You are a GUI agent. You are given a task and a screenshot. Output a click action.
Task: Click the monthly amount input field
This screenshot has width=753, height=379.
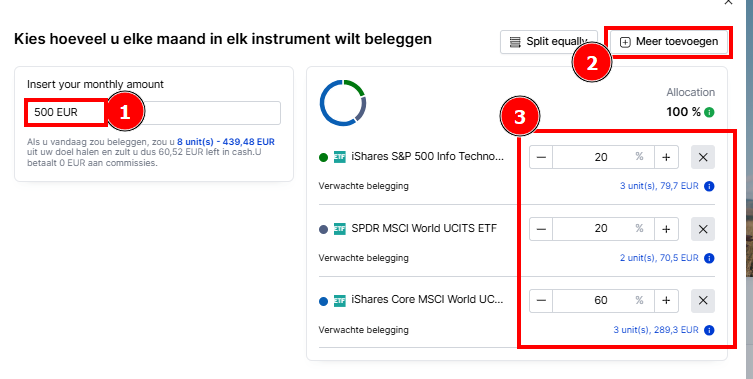[154, 113]
